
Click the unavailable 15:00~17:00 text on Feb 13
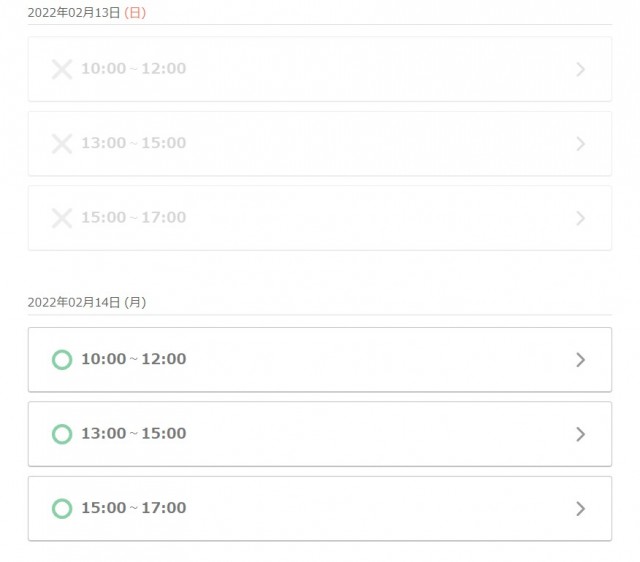pos(133,217)
